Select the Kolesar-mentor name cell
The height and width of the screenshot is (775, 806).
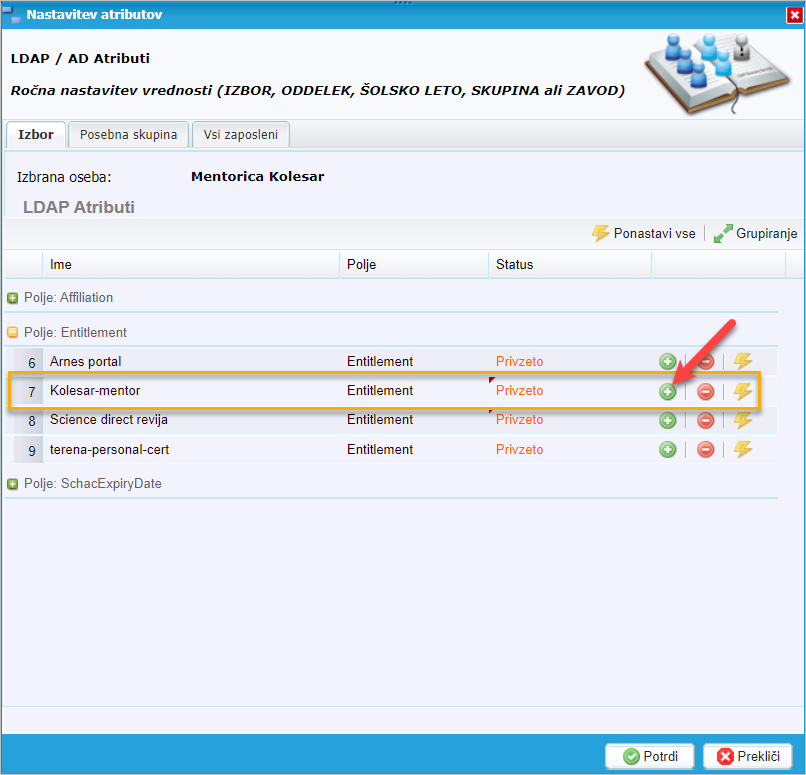(x=95, y=391)
